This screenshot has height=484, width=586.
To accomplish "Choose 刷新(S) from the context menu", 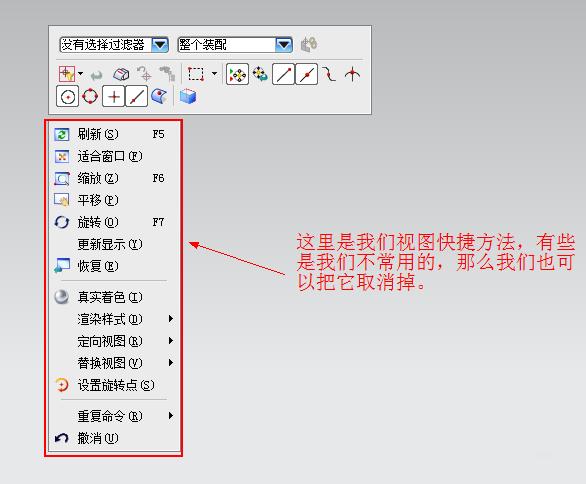I will tap(113, 134).
